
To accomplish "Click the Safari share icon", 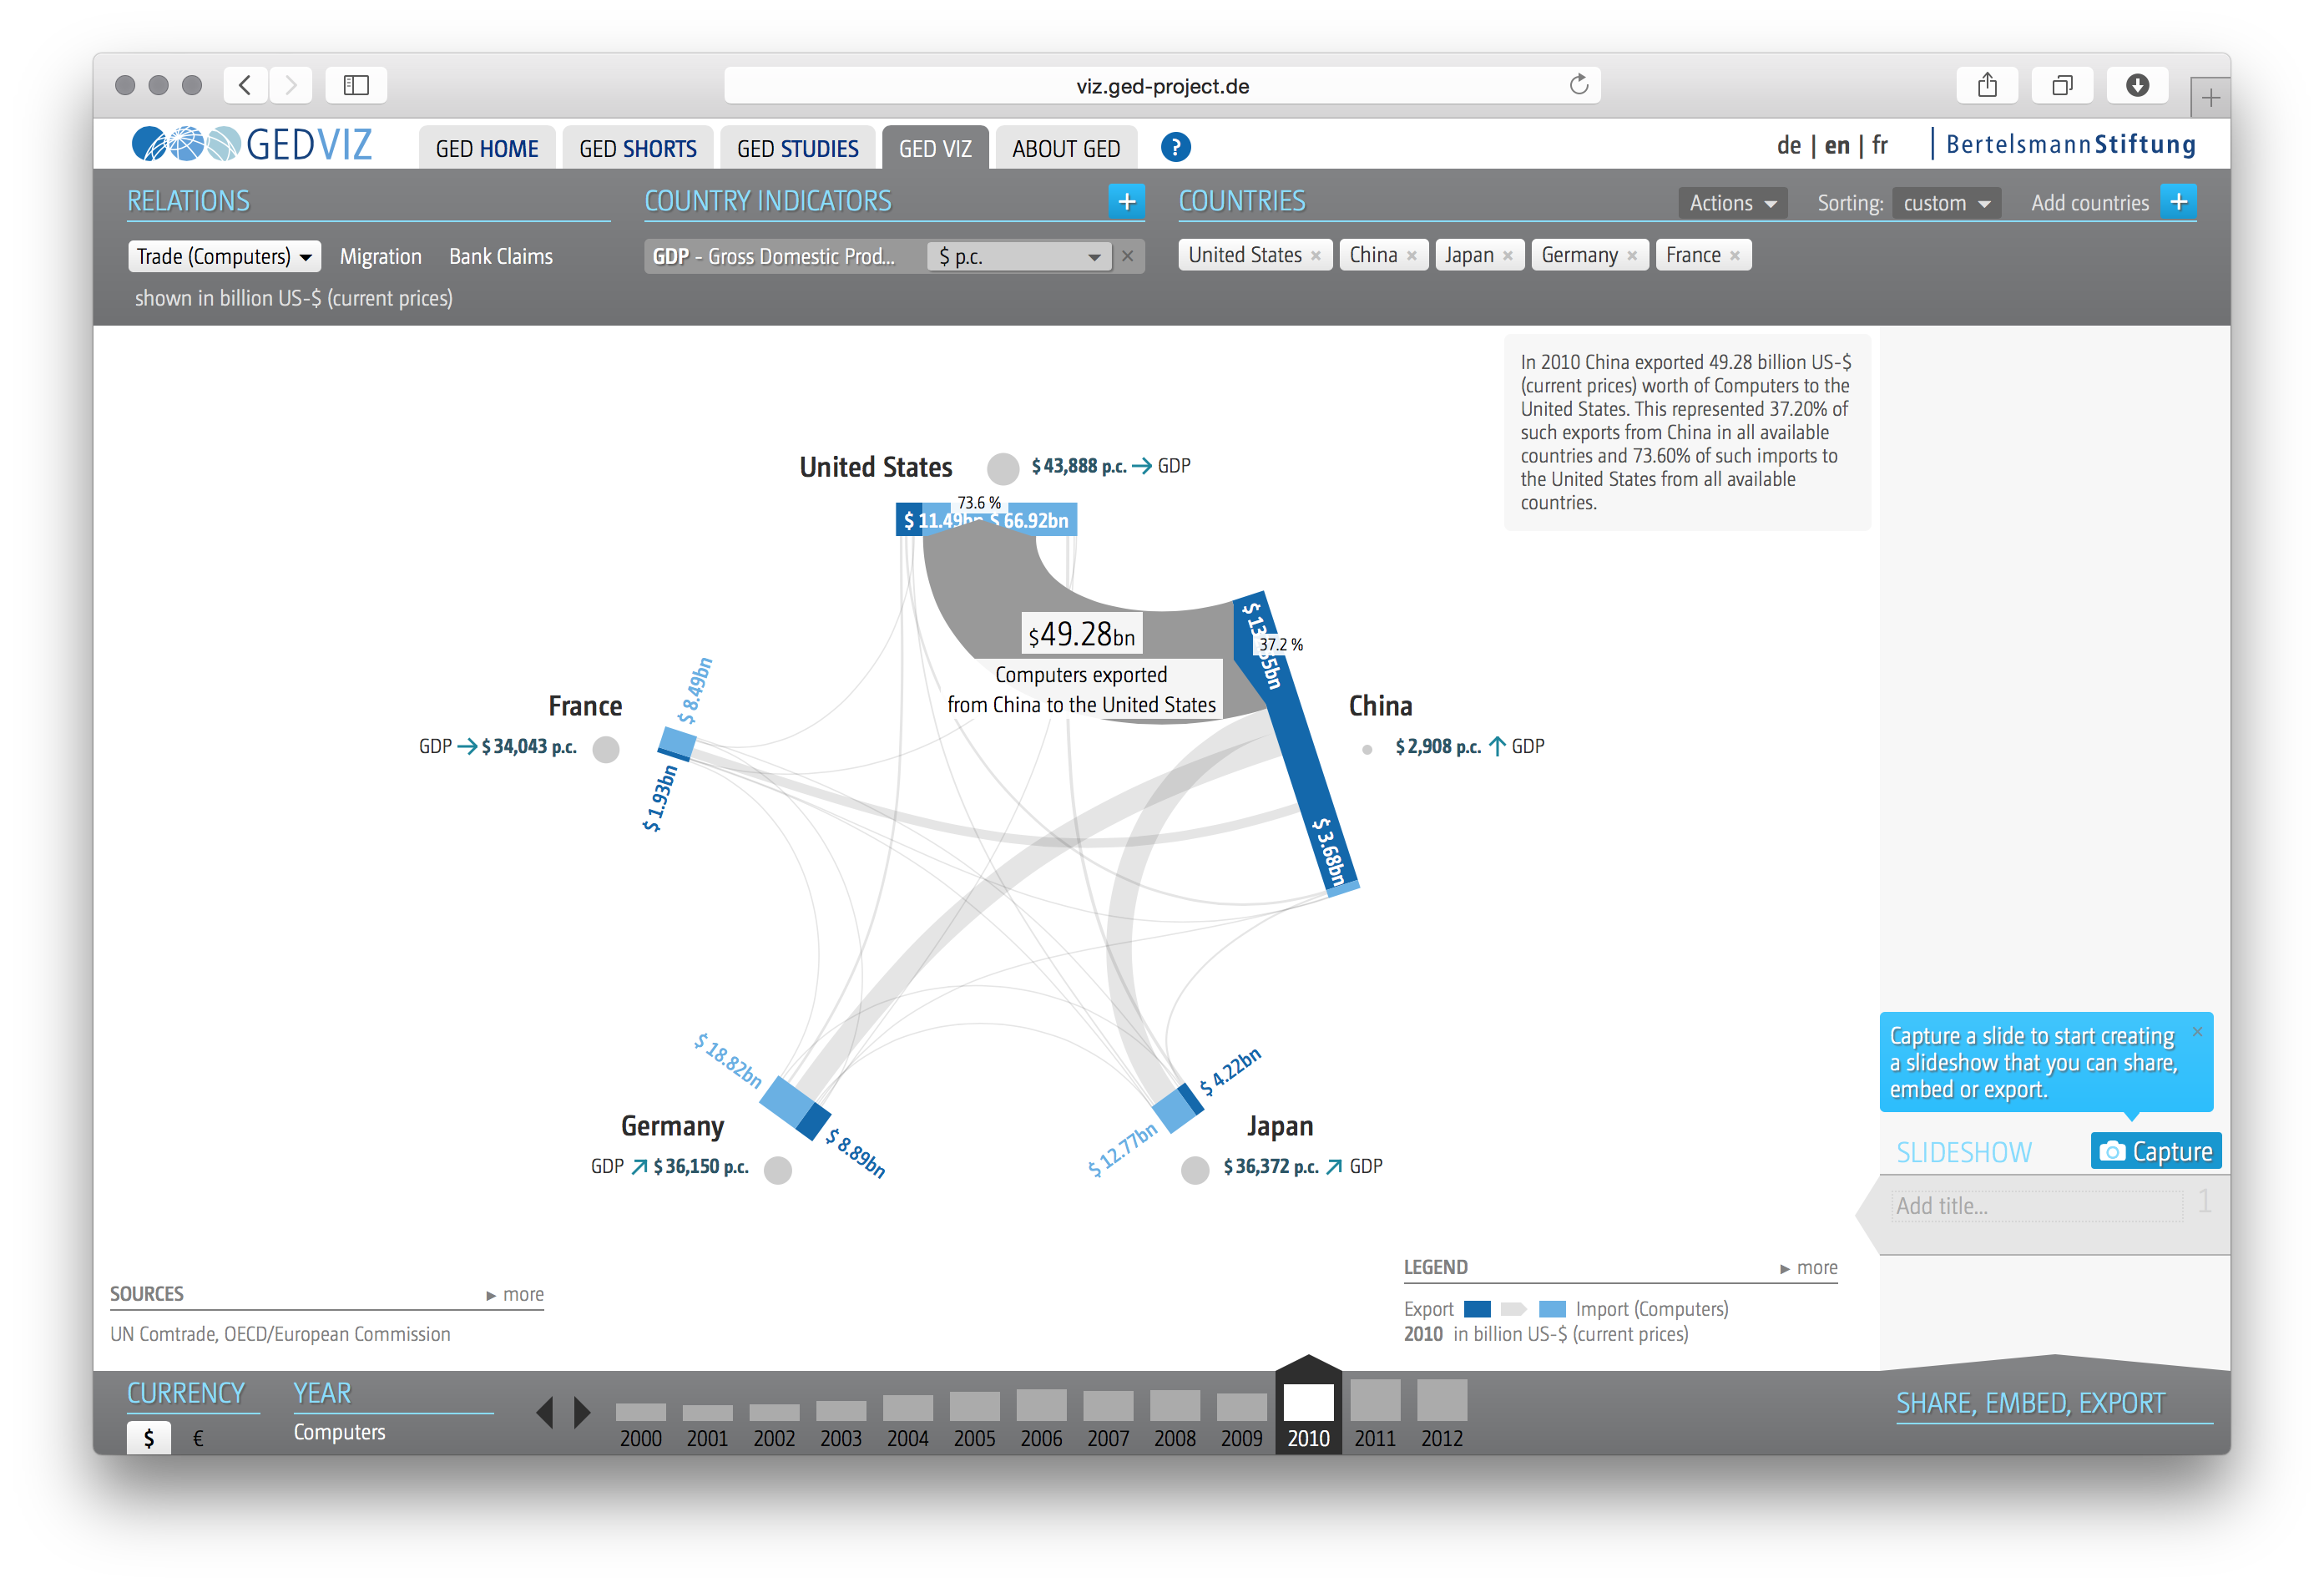I will [x=1986, y=86].
